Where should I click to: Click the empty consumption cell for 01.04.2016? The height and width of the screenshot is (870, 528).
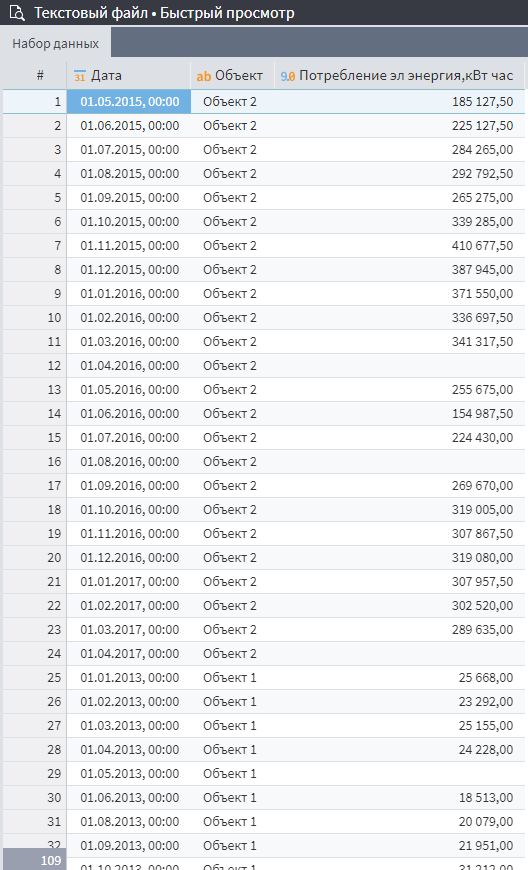[399, 366]
